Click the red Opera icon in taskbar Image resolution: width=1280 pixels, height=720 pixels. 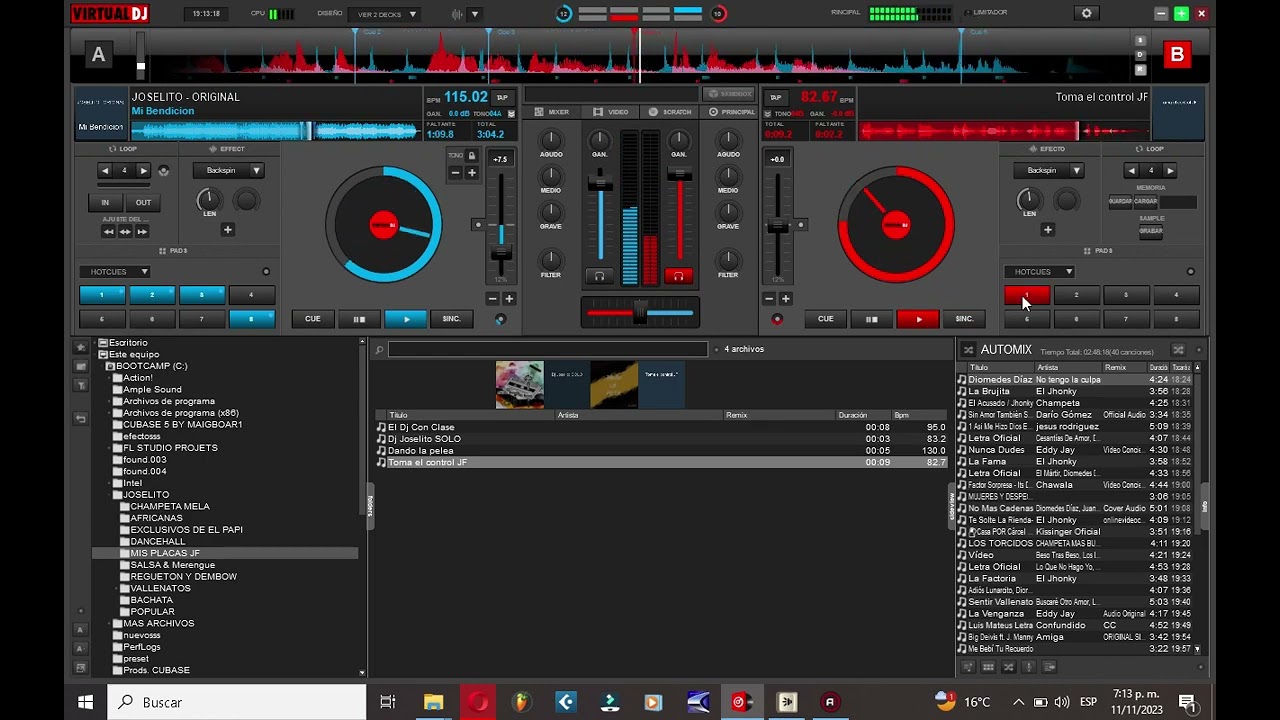point(478,702)
